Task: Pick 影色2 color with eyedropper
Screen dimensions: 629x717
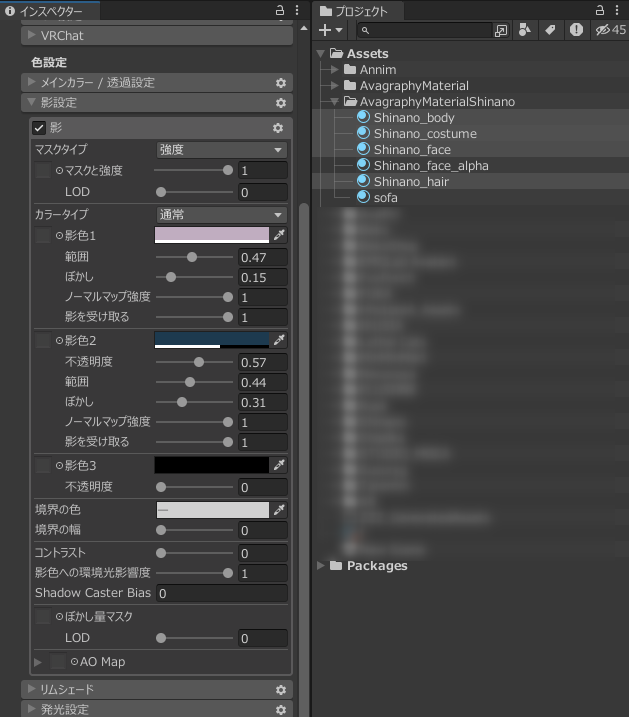Action: (279, 340)
